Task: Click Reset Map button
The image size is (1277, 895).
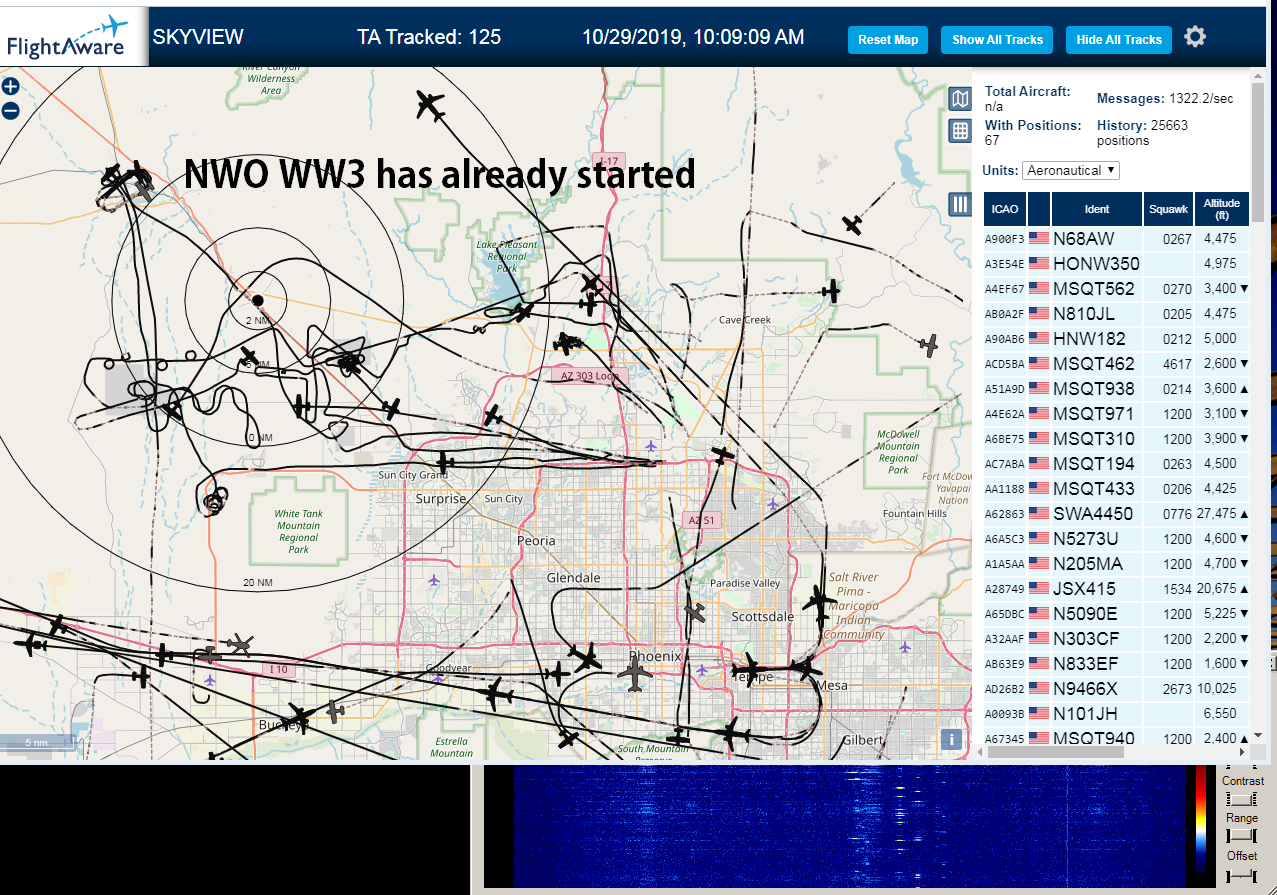Action: pyautogui.click(x=888, y=40)
